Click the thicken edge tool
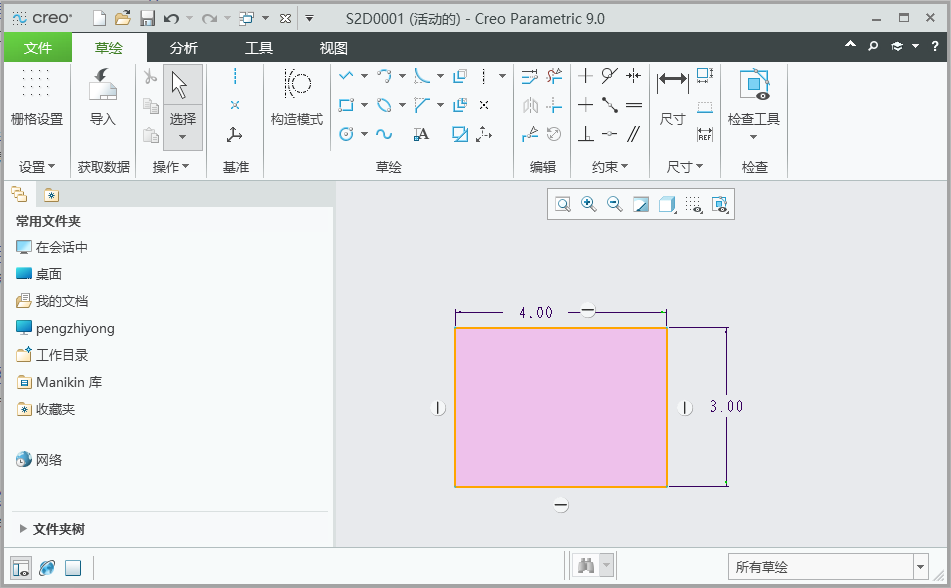This screenshot has height=588, width=951. click(460, 105)
